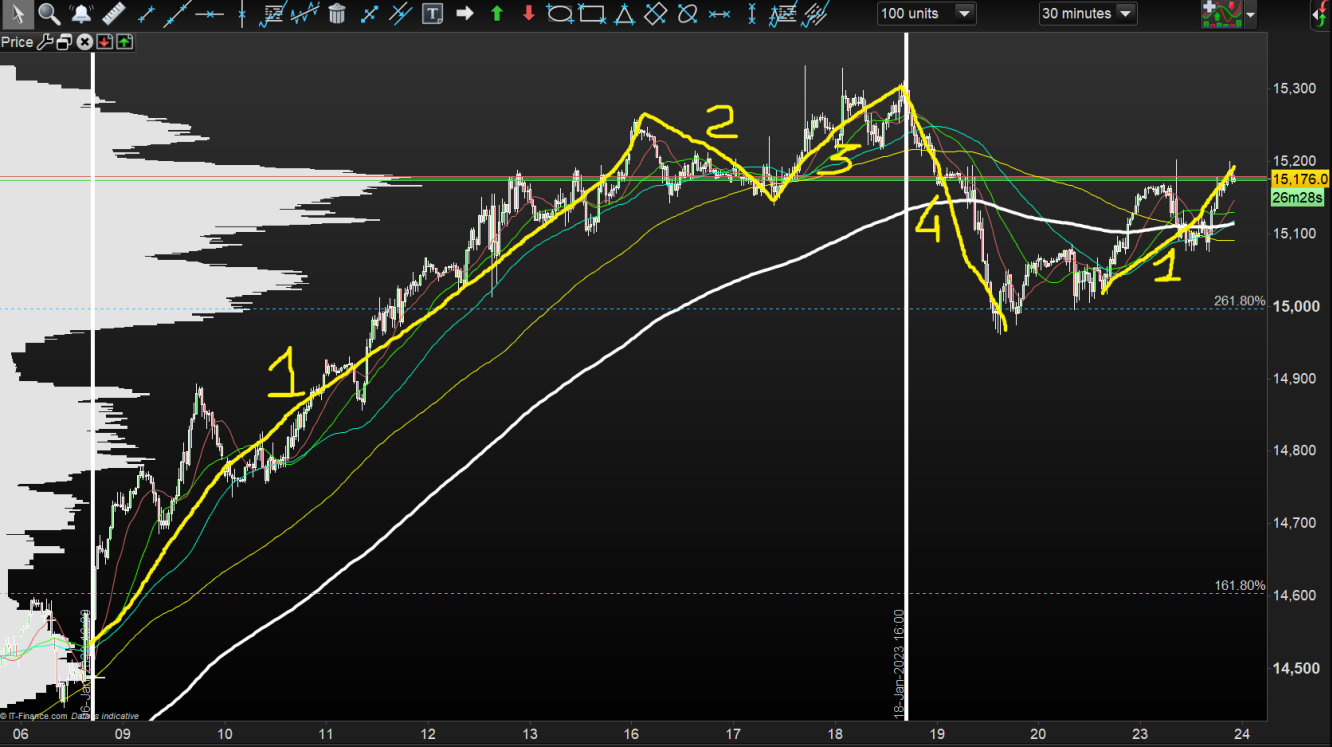Select the rectangle drawing tool
The width and height of the screenshot is (1332, 747).
pyautogui.click(x=592, y=14)
